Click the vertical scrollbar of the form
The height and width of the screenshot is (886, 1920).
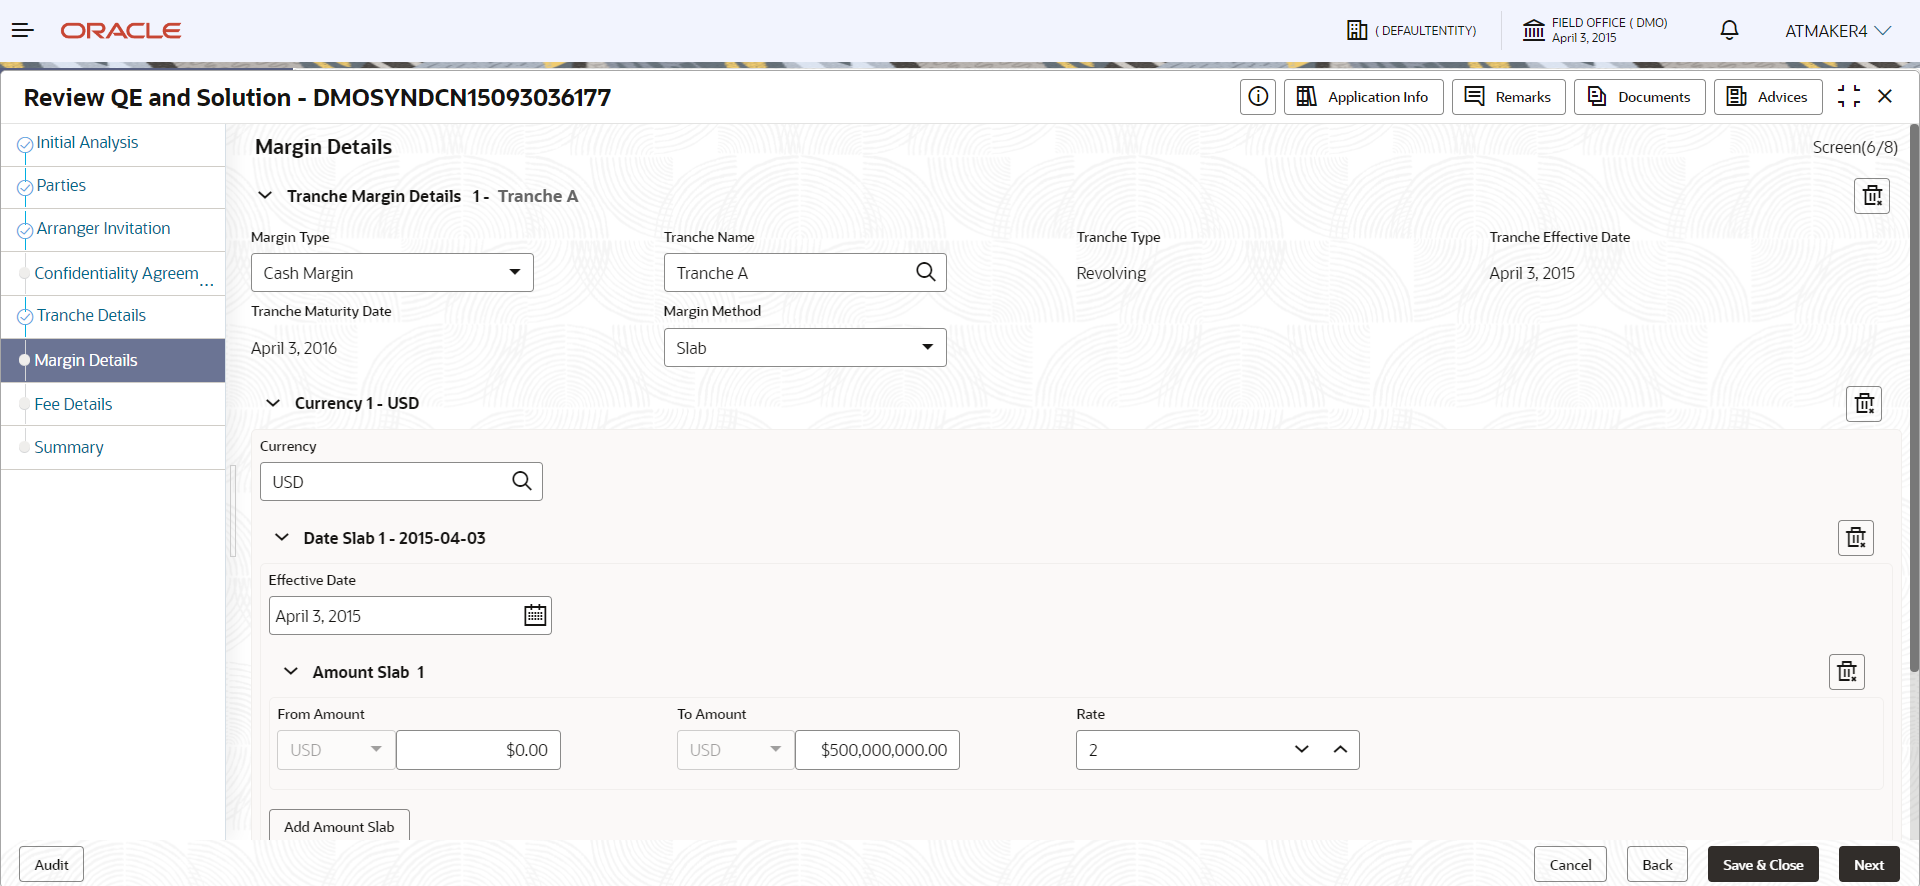(1914, 398)
